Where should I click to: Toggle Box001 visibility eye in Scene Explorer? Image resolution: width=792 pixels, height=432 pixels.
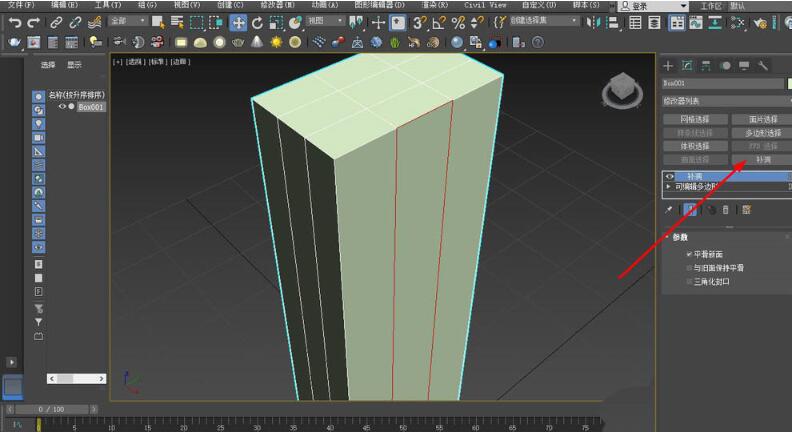pyautogui.click(x=62, y=107)
